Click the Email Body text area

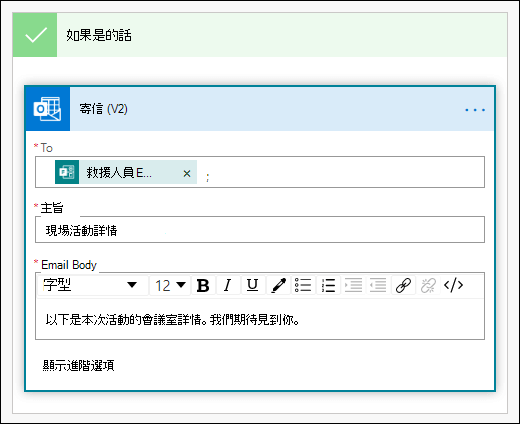tap(260, 319)
